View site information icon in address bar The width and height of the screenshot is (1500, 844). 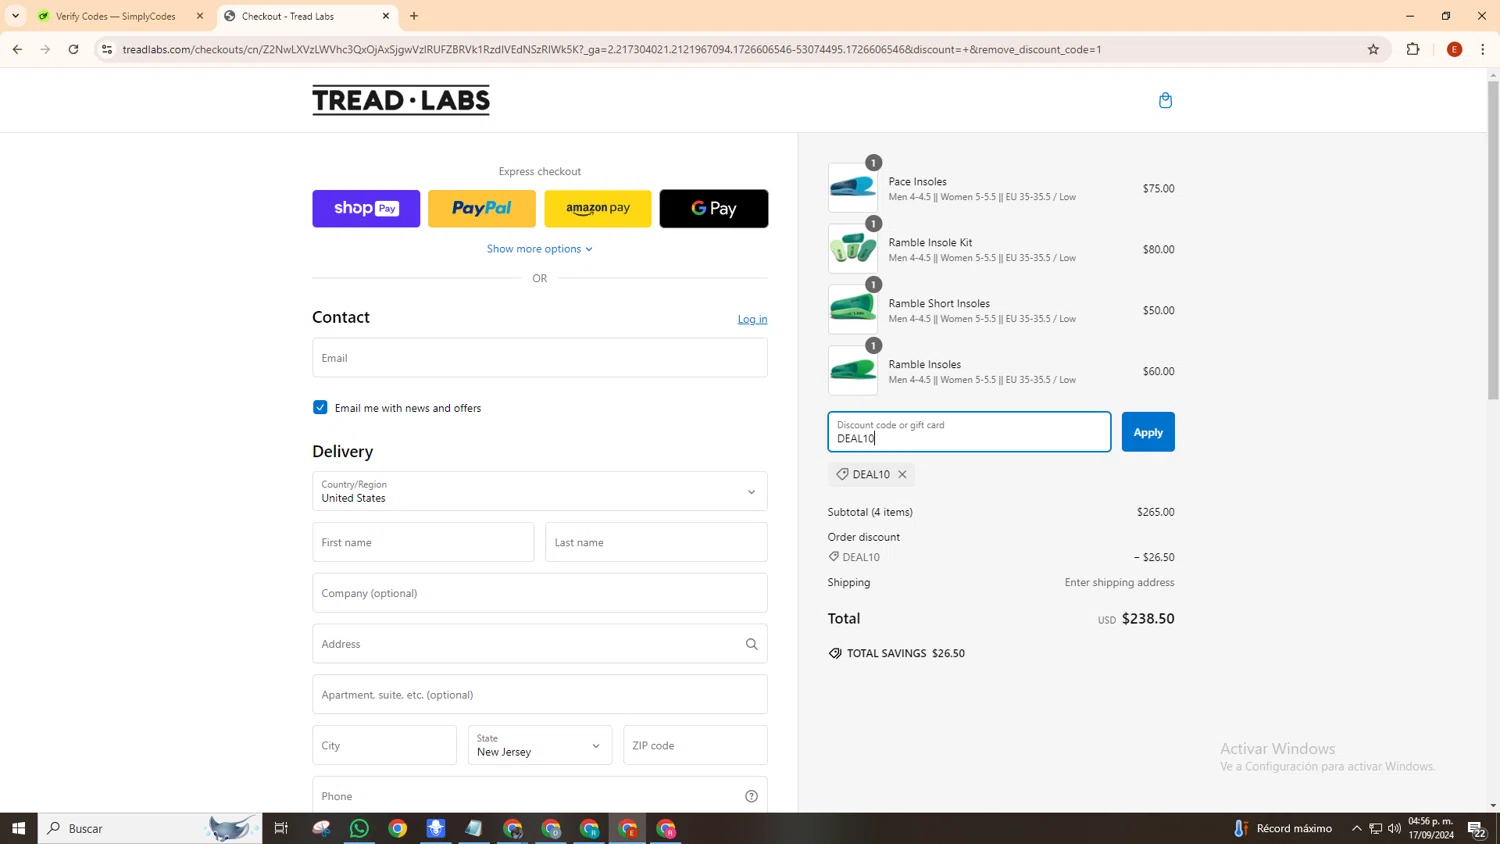tap(107, 49)
